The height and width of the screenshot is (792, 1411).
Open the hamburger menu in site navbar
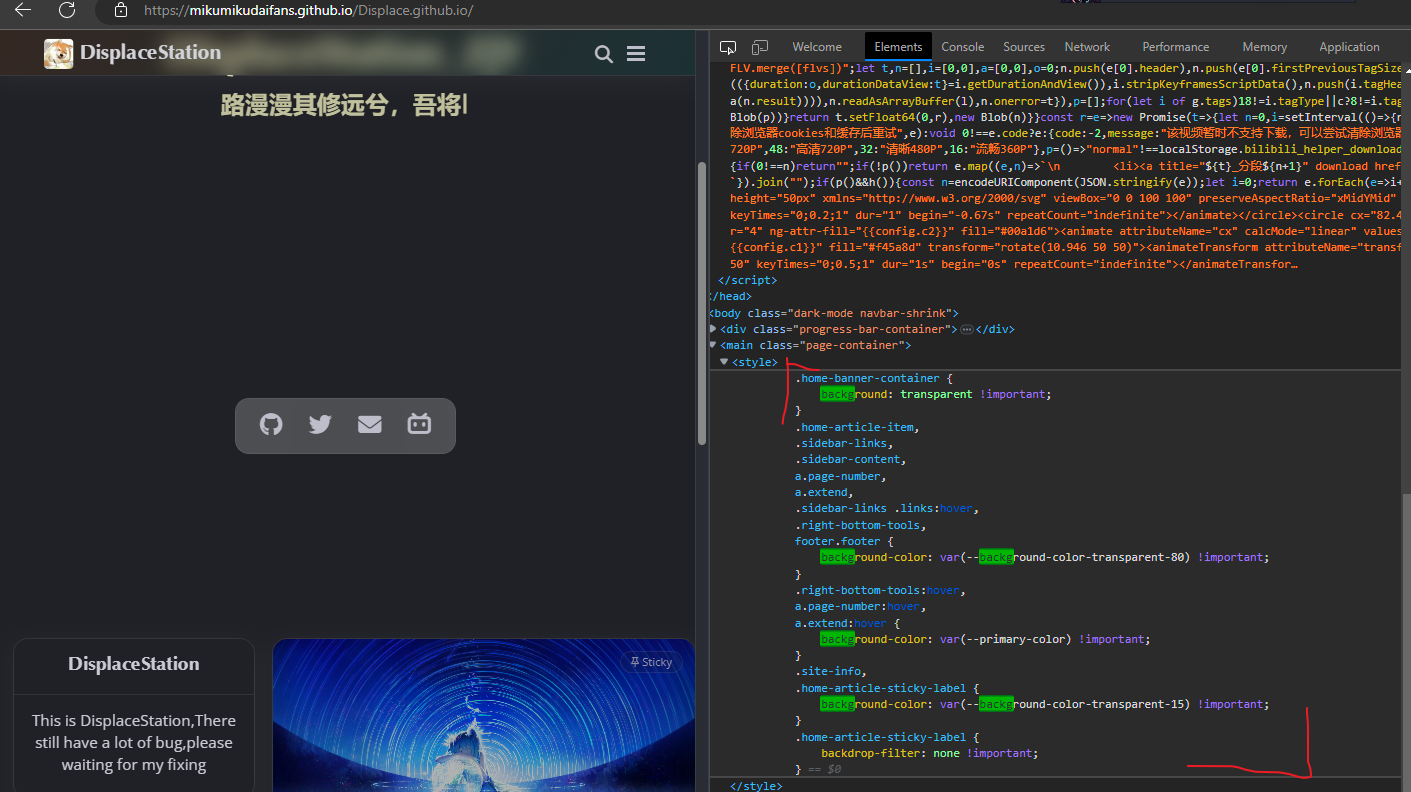[x=636, y=54]
